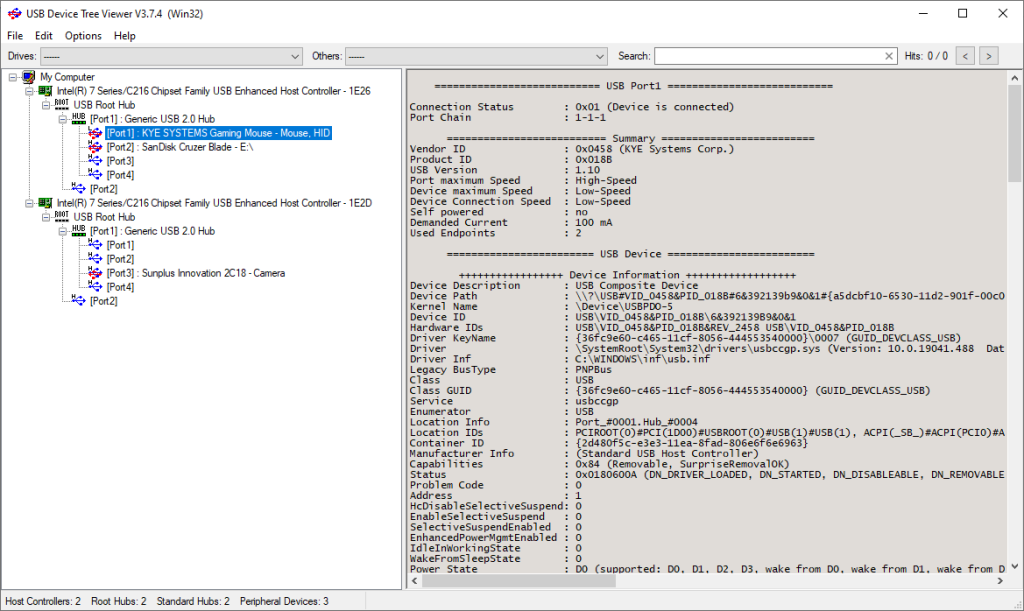Open the Help menu
Screen dimensions: 1024x611
click(x=125, y=35)
